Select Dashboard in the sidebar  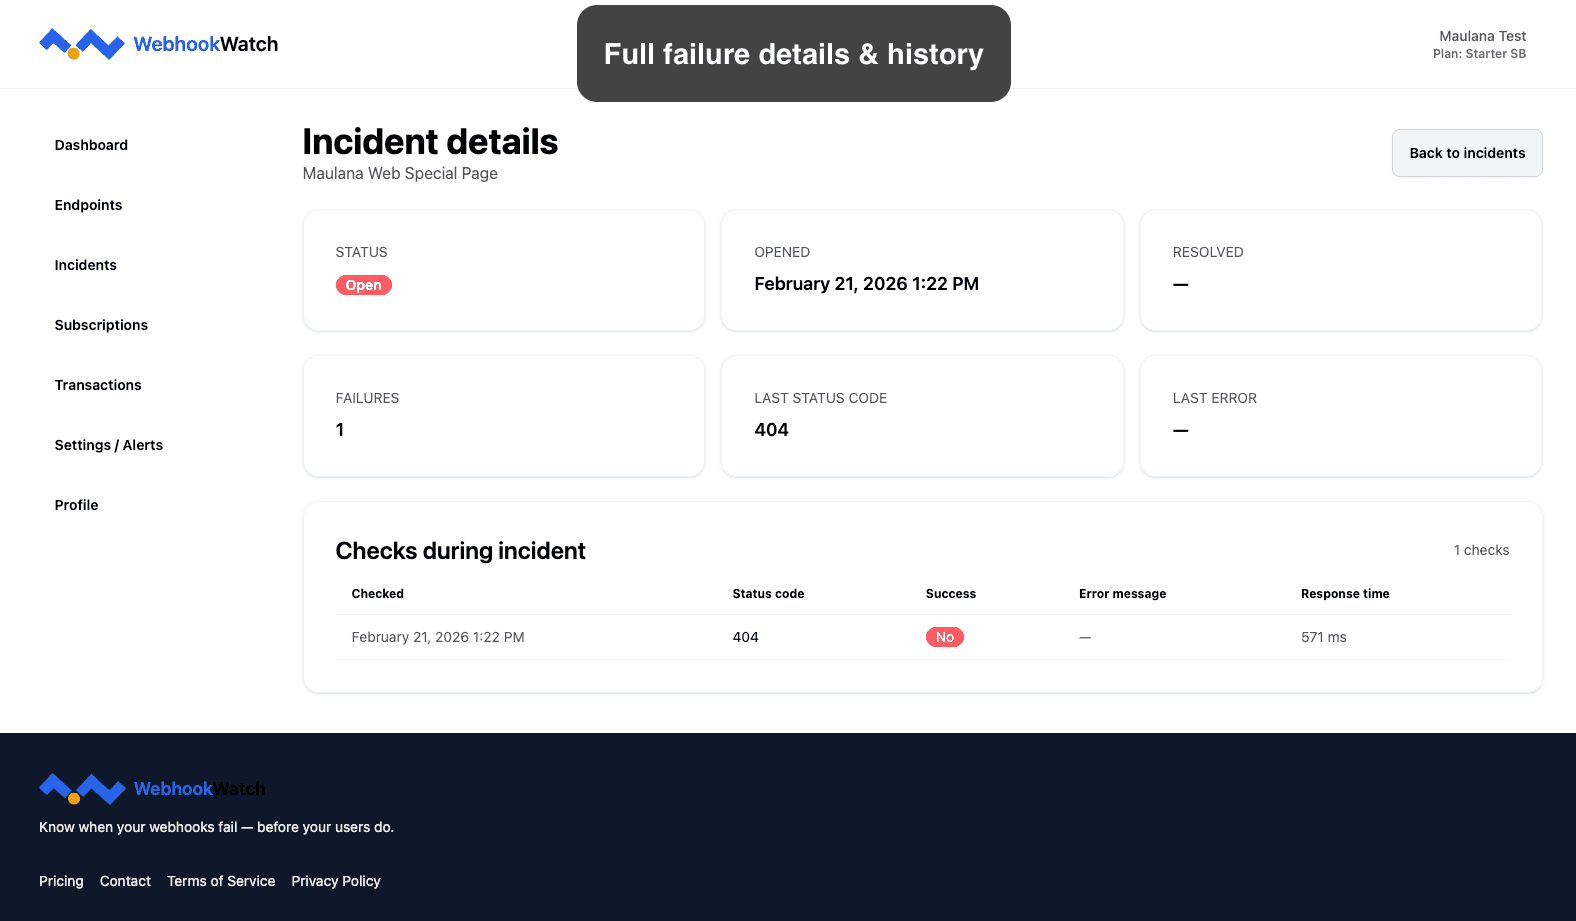coord(91,145)
